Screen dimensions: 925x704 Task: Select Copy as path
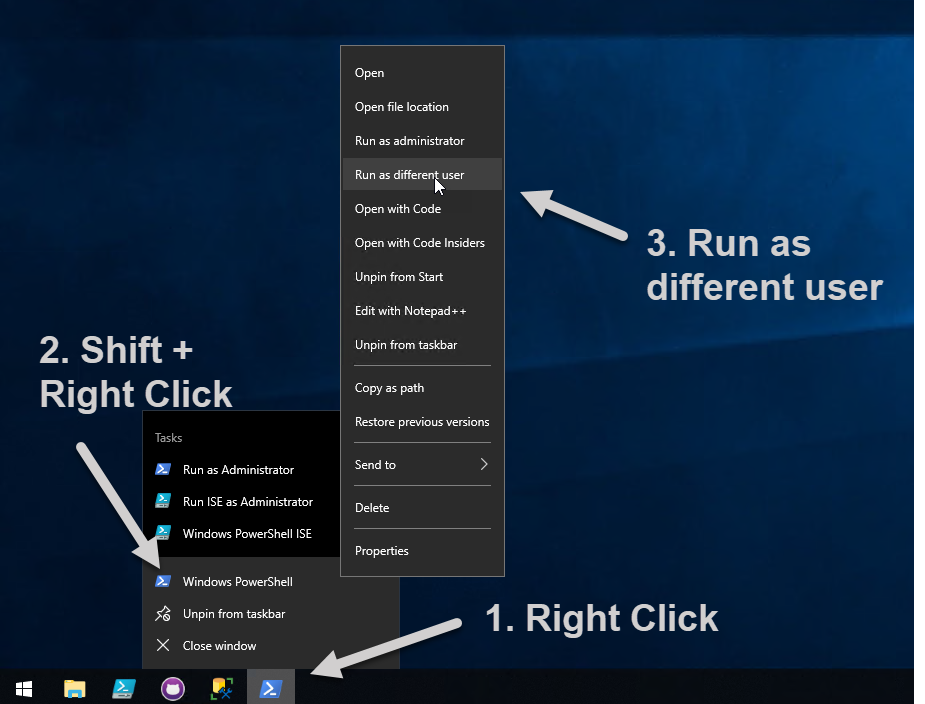[x=422, y=388]
